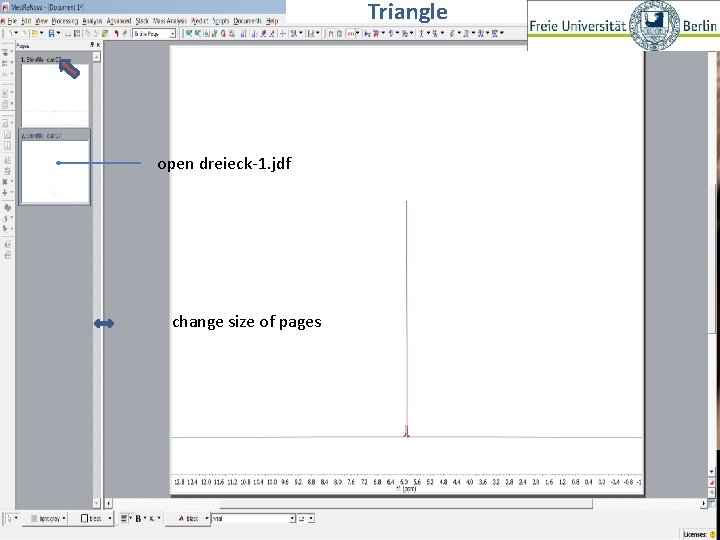This screenshot has height=540, width=720.
Task: Select the crosshair cursor tool
Action: 283,34
